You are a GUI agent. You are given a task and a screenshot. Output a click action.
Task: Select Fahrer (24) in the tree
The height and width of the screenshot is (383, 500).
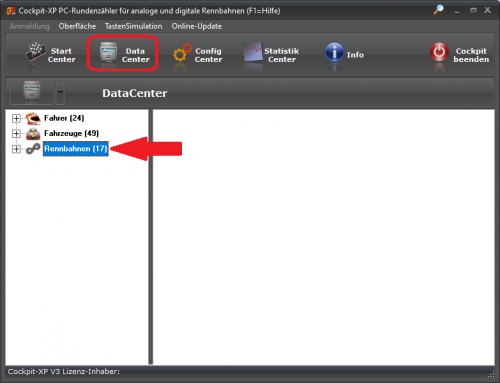[x=64, y=118]
